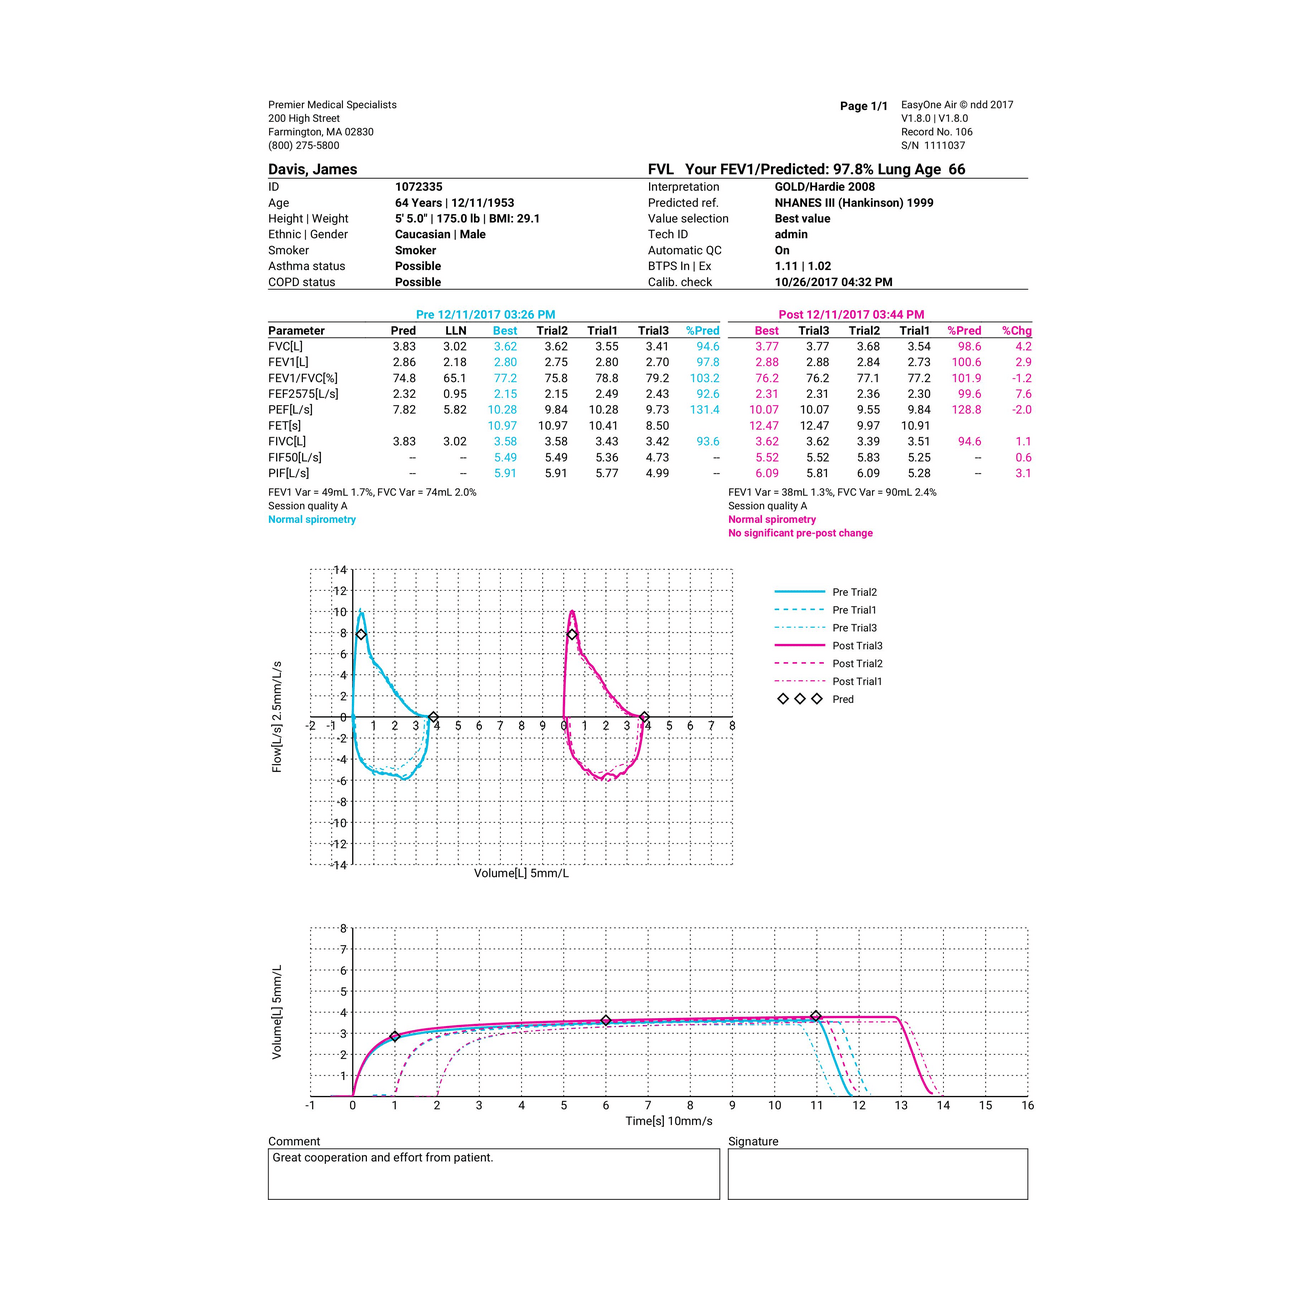Click the patient name Davis, James
The height and width of the screenshot is (1300, 1300).
[312, 169]
